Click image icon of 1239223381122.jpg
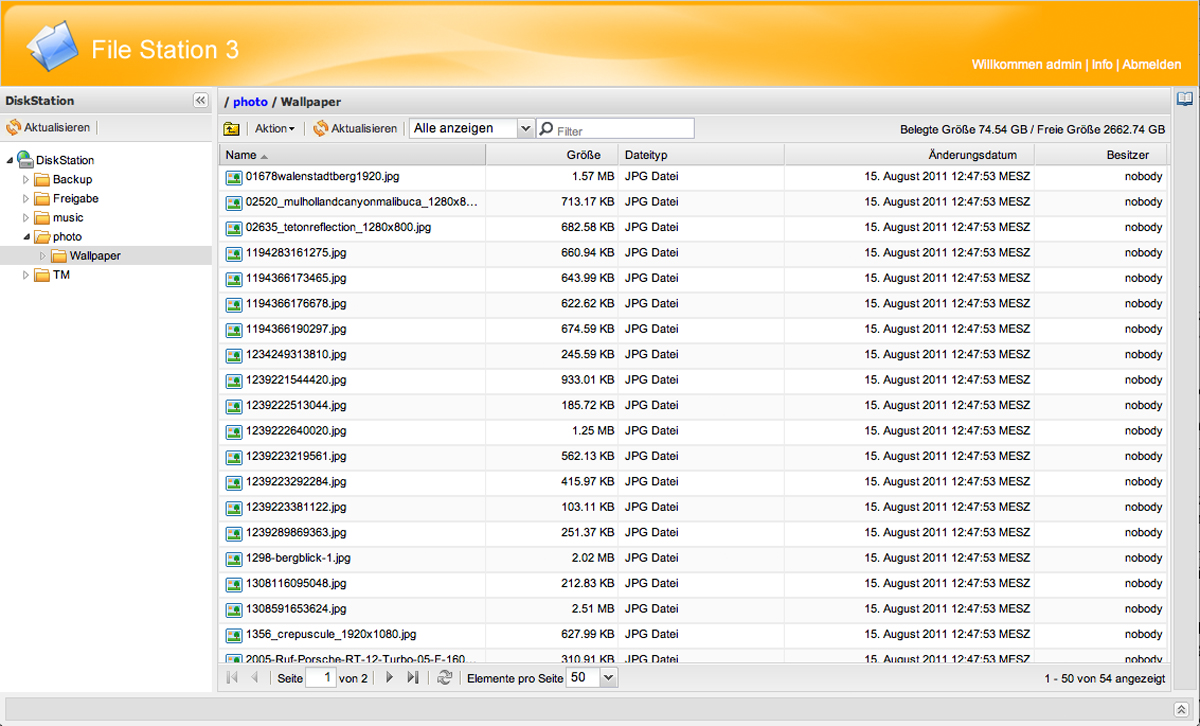This screenshot has width=1200, height=726. click(234, 508)
